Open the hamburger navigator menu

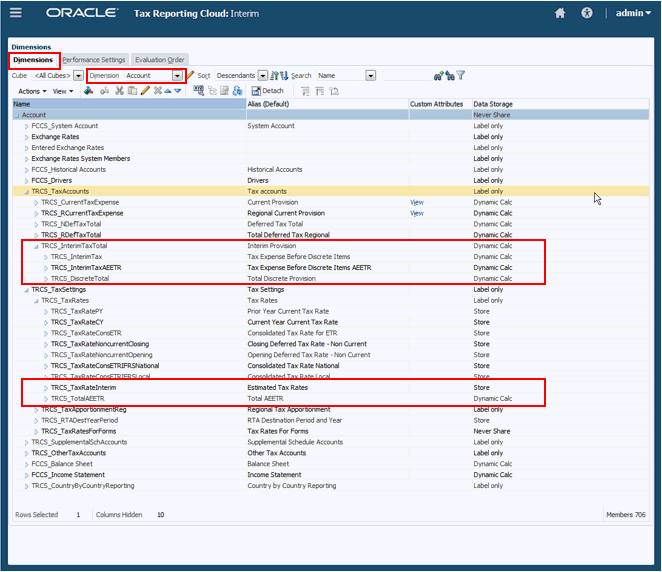pyautogui.click(x=16, y=13)
